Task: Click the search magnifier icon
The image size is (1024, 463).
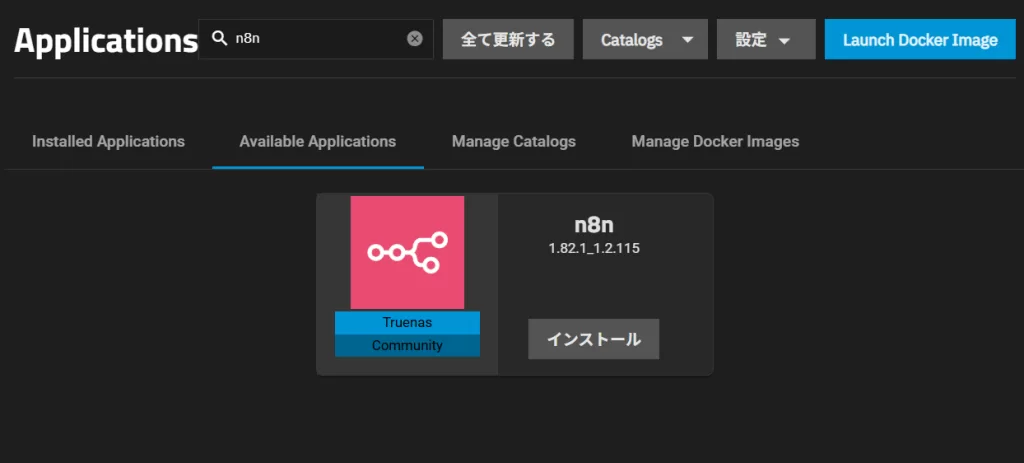Action: [219, 39]
